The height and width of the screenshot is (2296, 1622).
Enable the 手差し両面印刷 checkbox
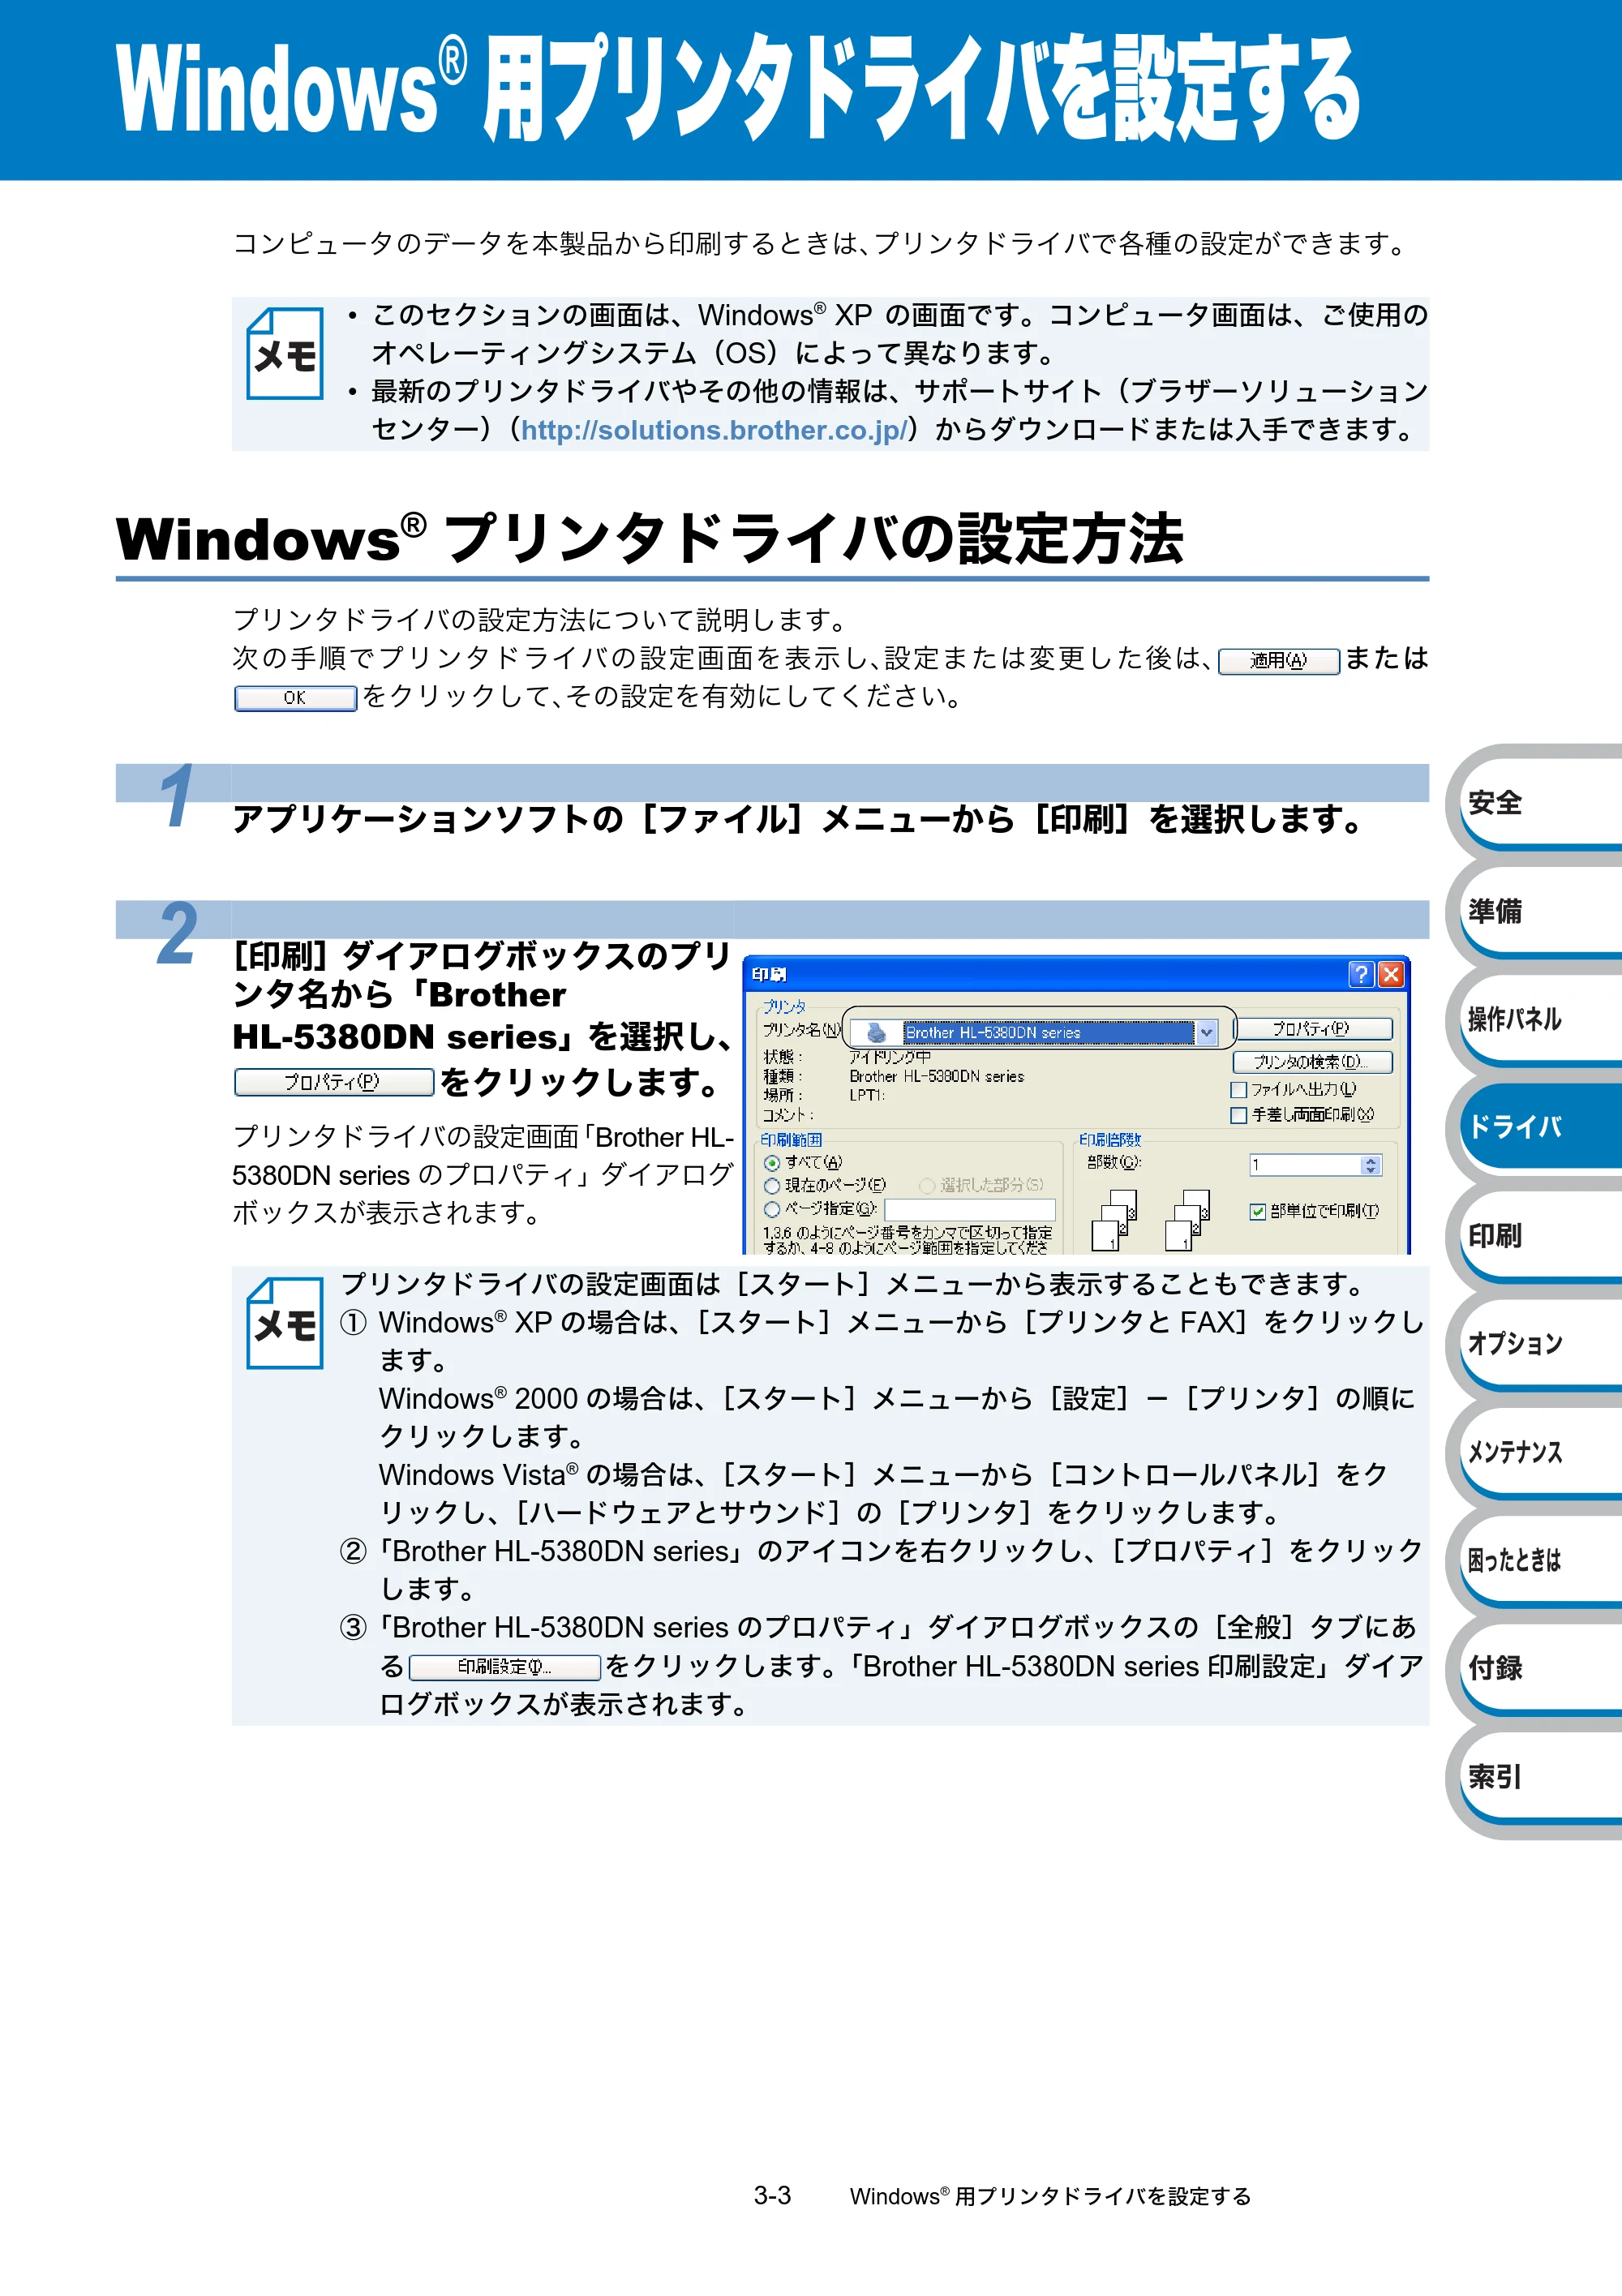pyautogui.click(x=1239, y=1114)
